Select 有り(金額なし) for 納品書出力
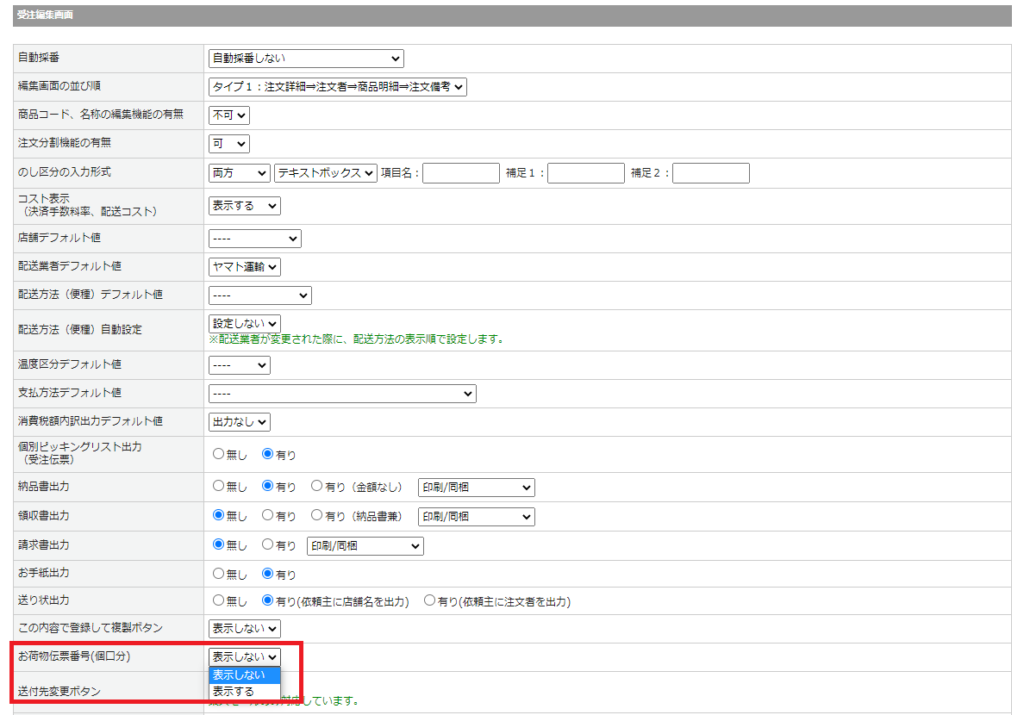The image size is (1024, 715). coord(317,486)
